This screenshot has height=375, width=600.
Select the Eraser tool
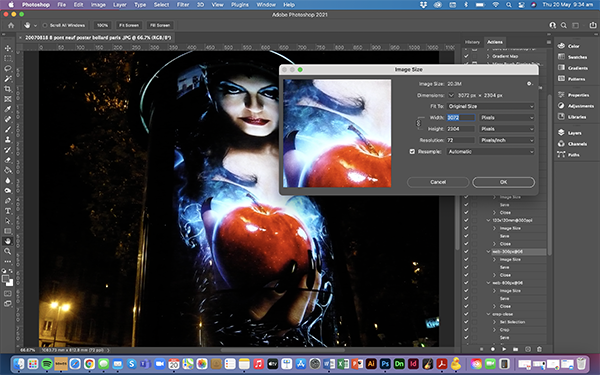point(8,160)
